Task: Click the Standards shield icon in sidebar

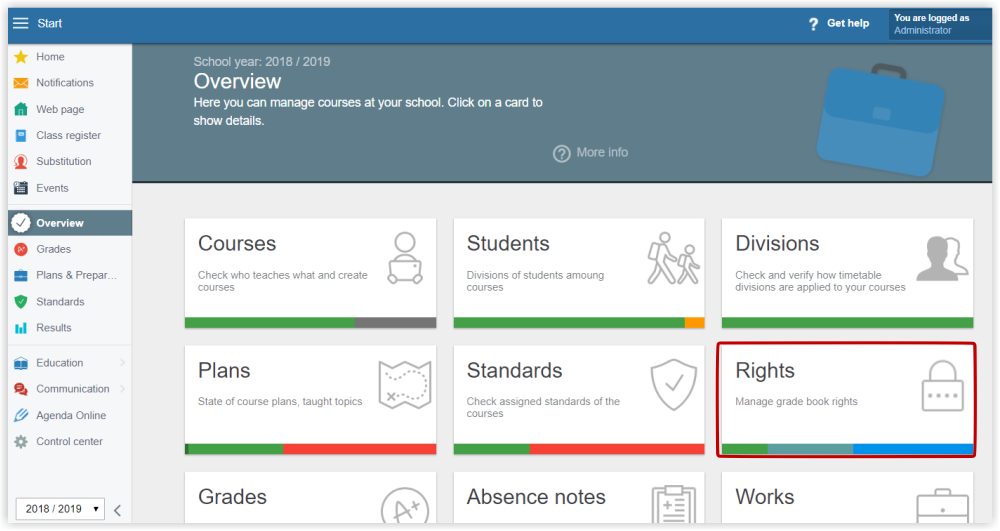Action: pos(21,302)
